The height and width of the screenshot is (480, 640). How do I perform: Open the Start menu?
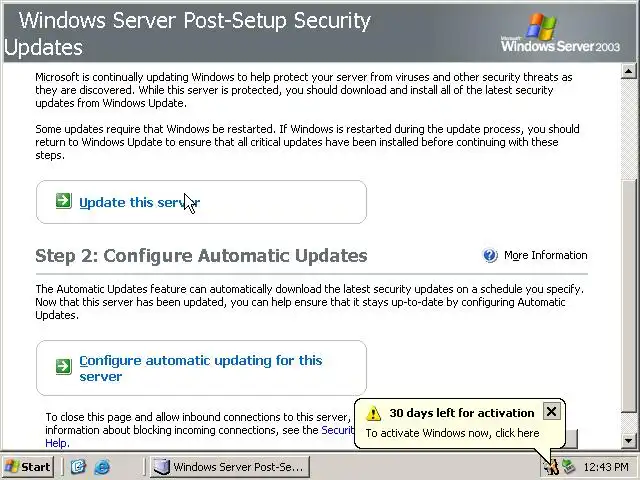click(28, 466)
